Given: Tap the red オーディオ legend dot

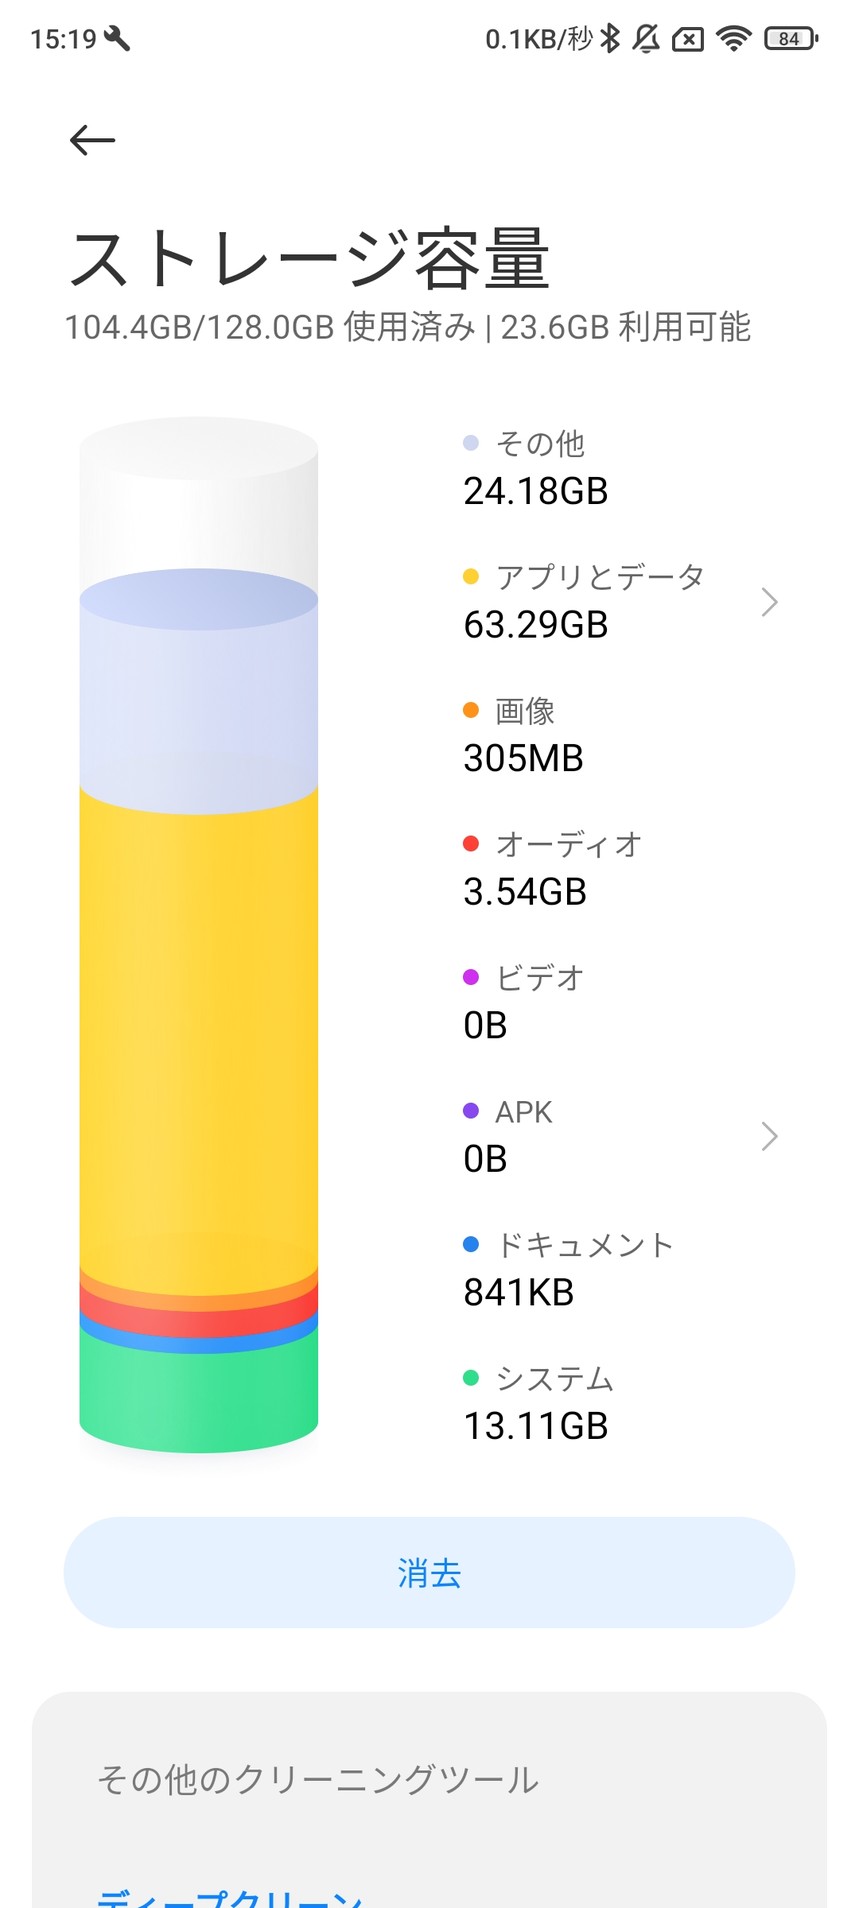Looking at the screenshot, I should point(471,844).
